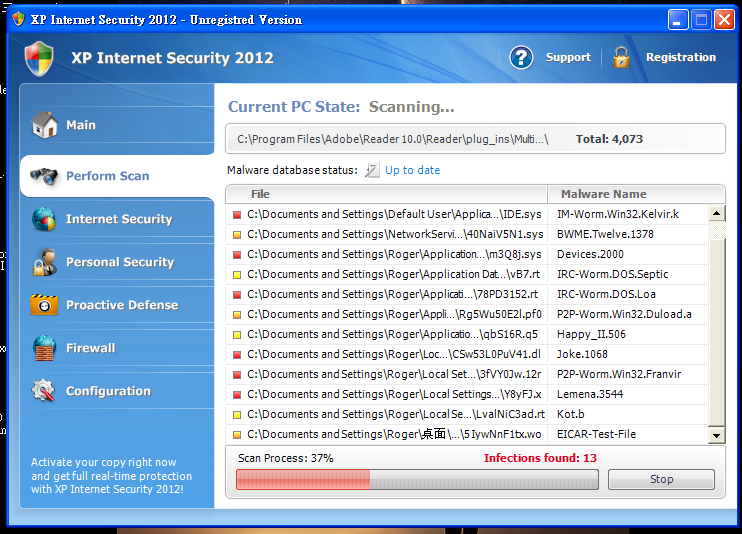Click the padlock Registration icon
The width and height of the screenshot is (742, 534).
[x=621, y=58]
